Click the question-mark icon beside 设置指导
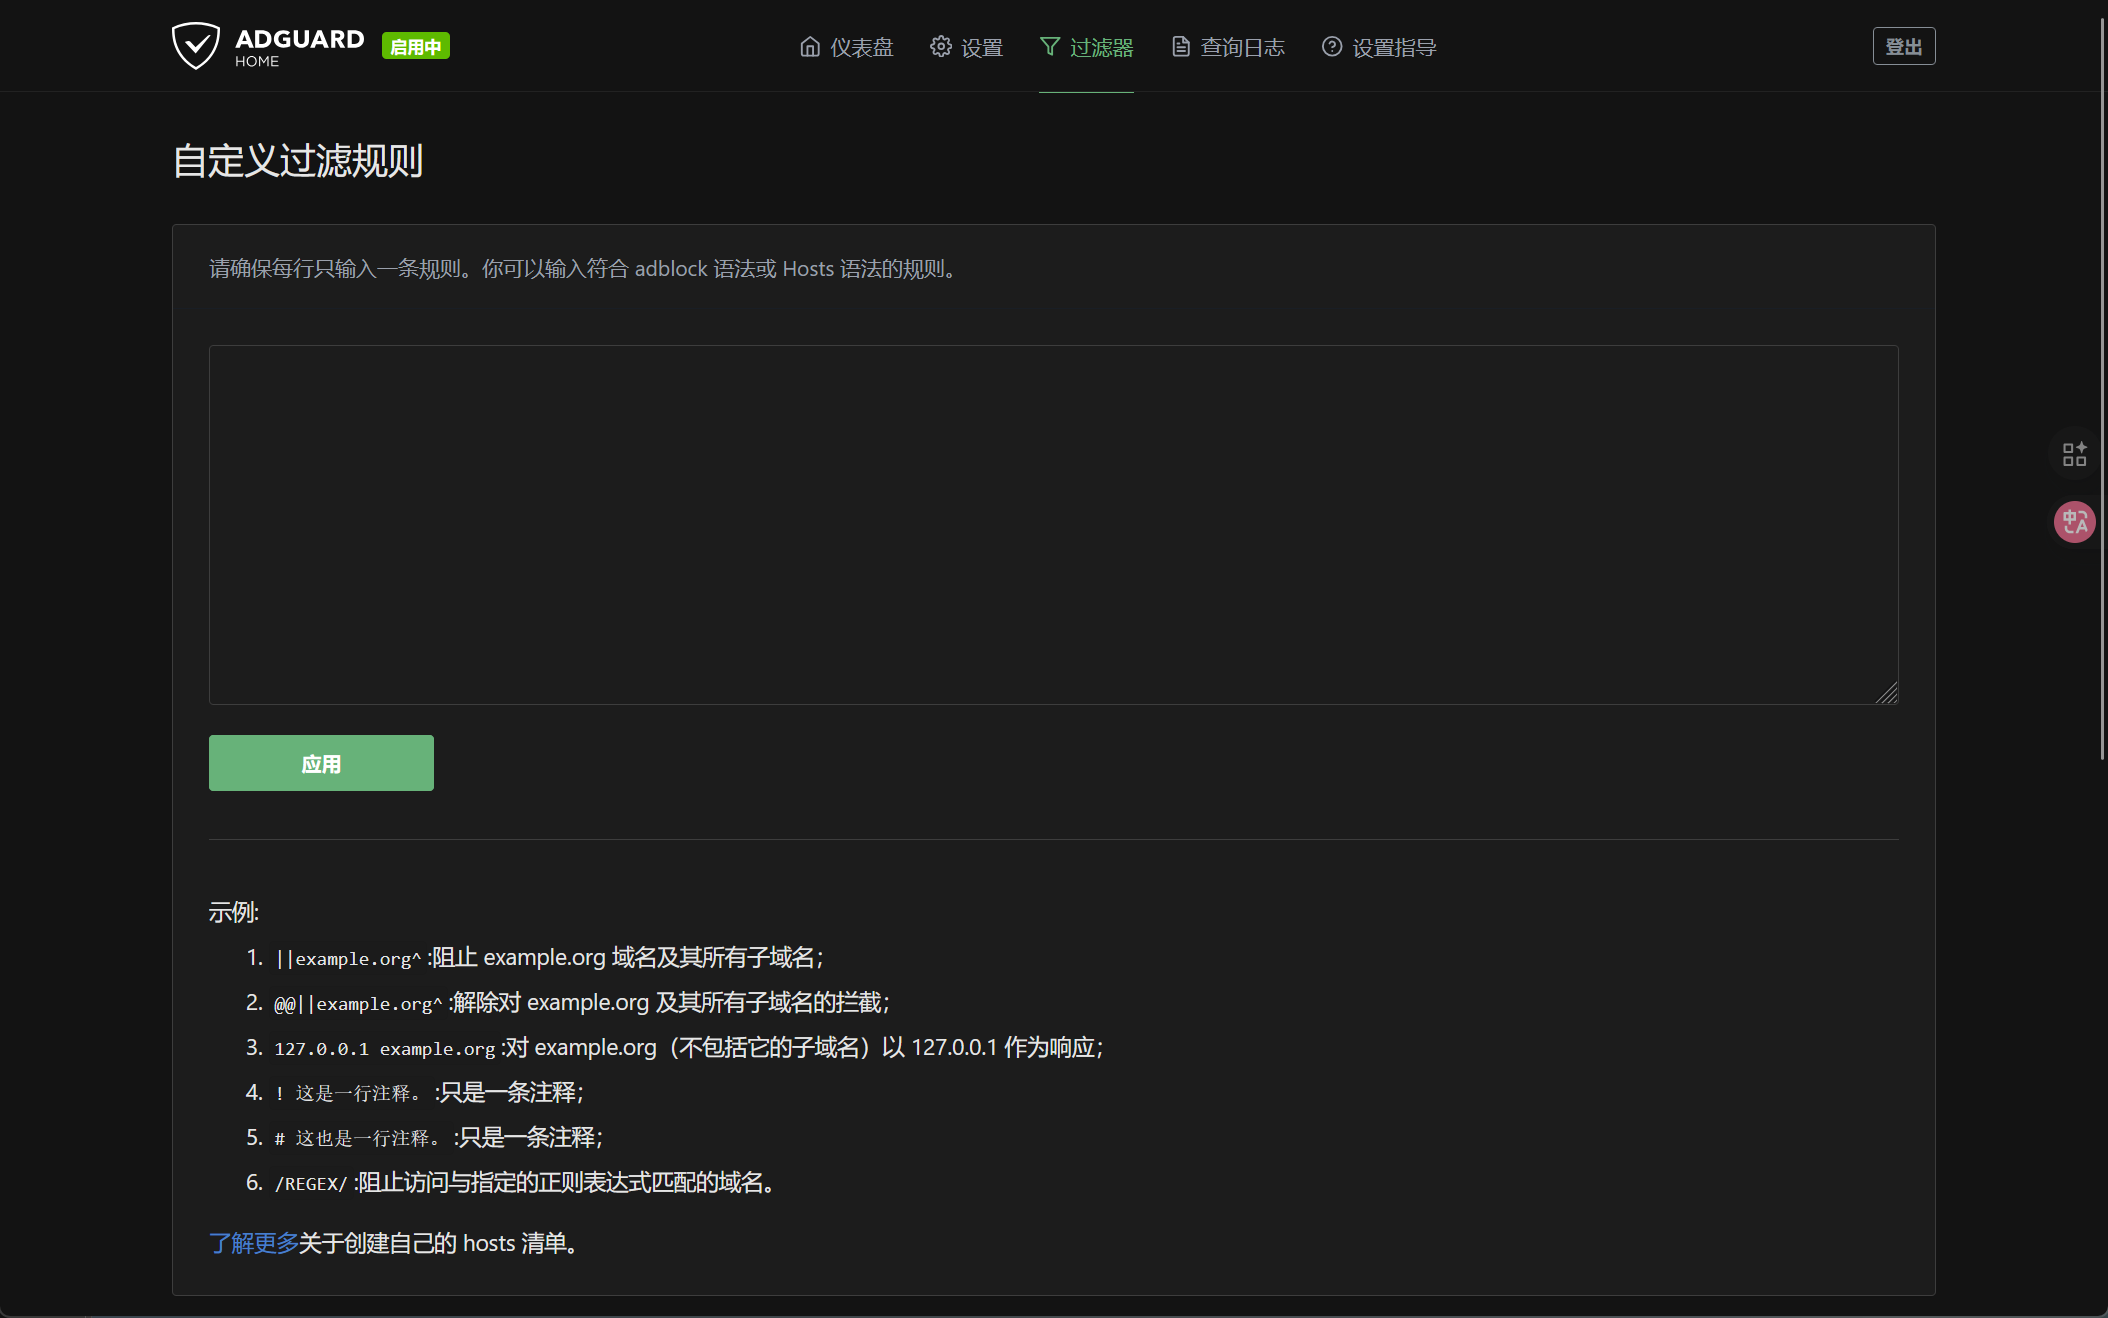This screenshot has width=2108, height=1318. pos(1331,46)
